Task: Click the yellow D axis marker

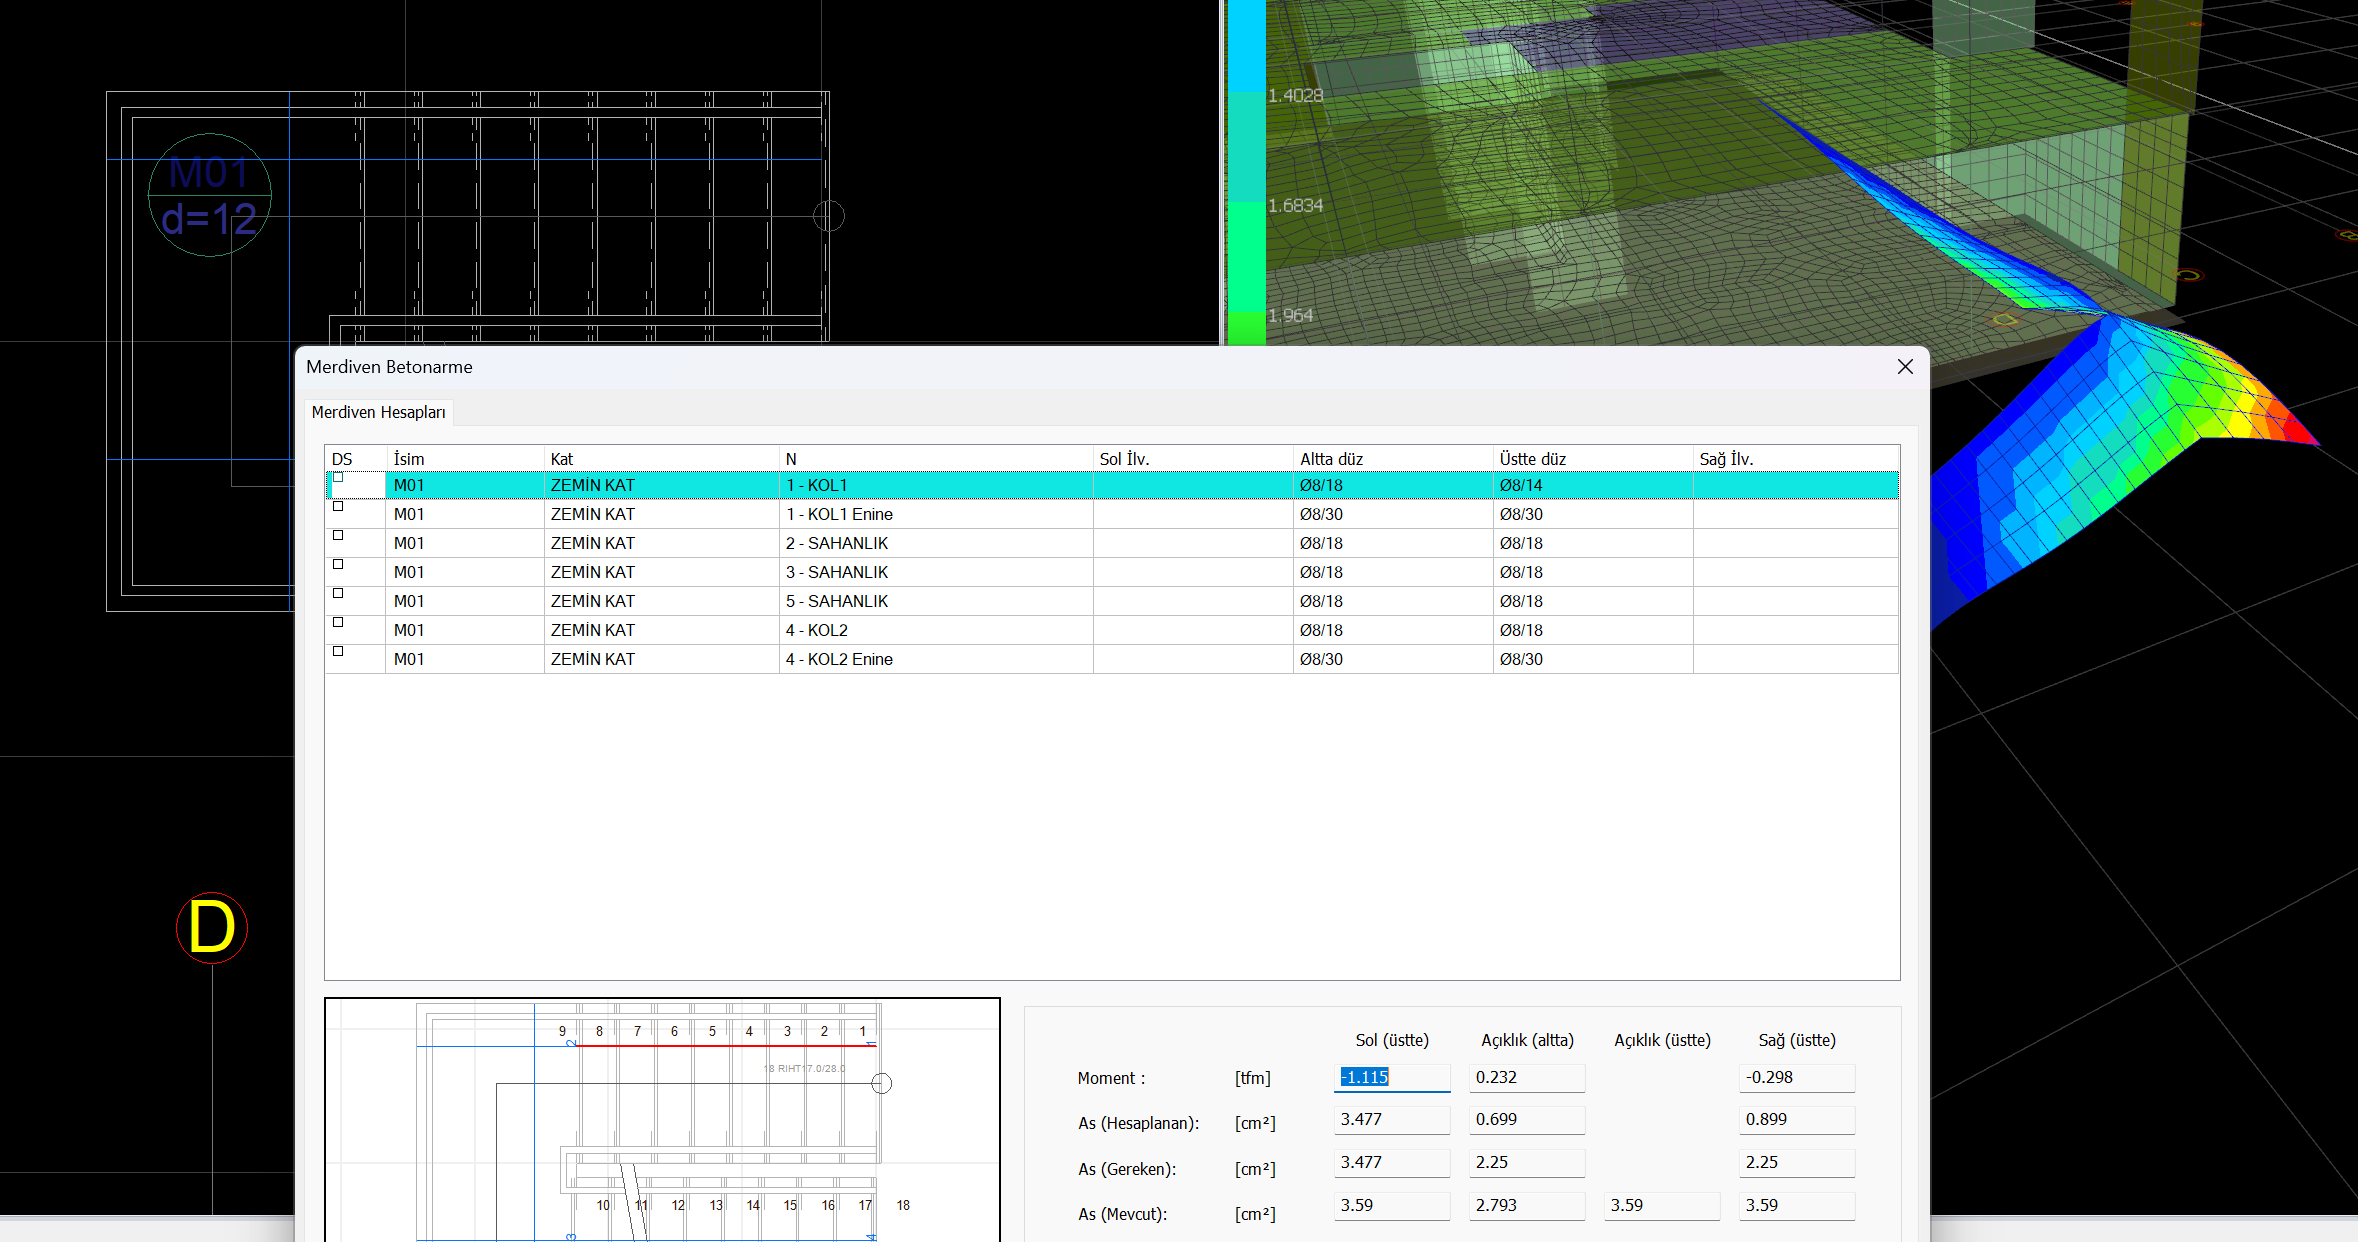Action: [x=212, y=928]
